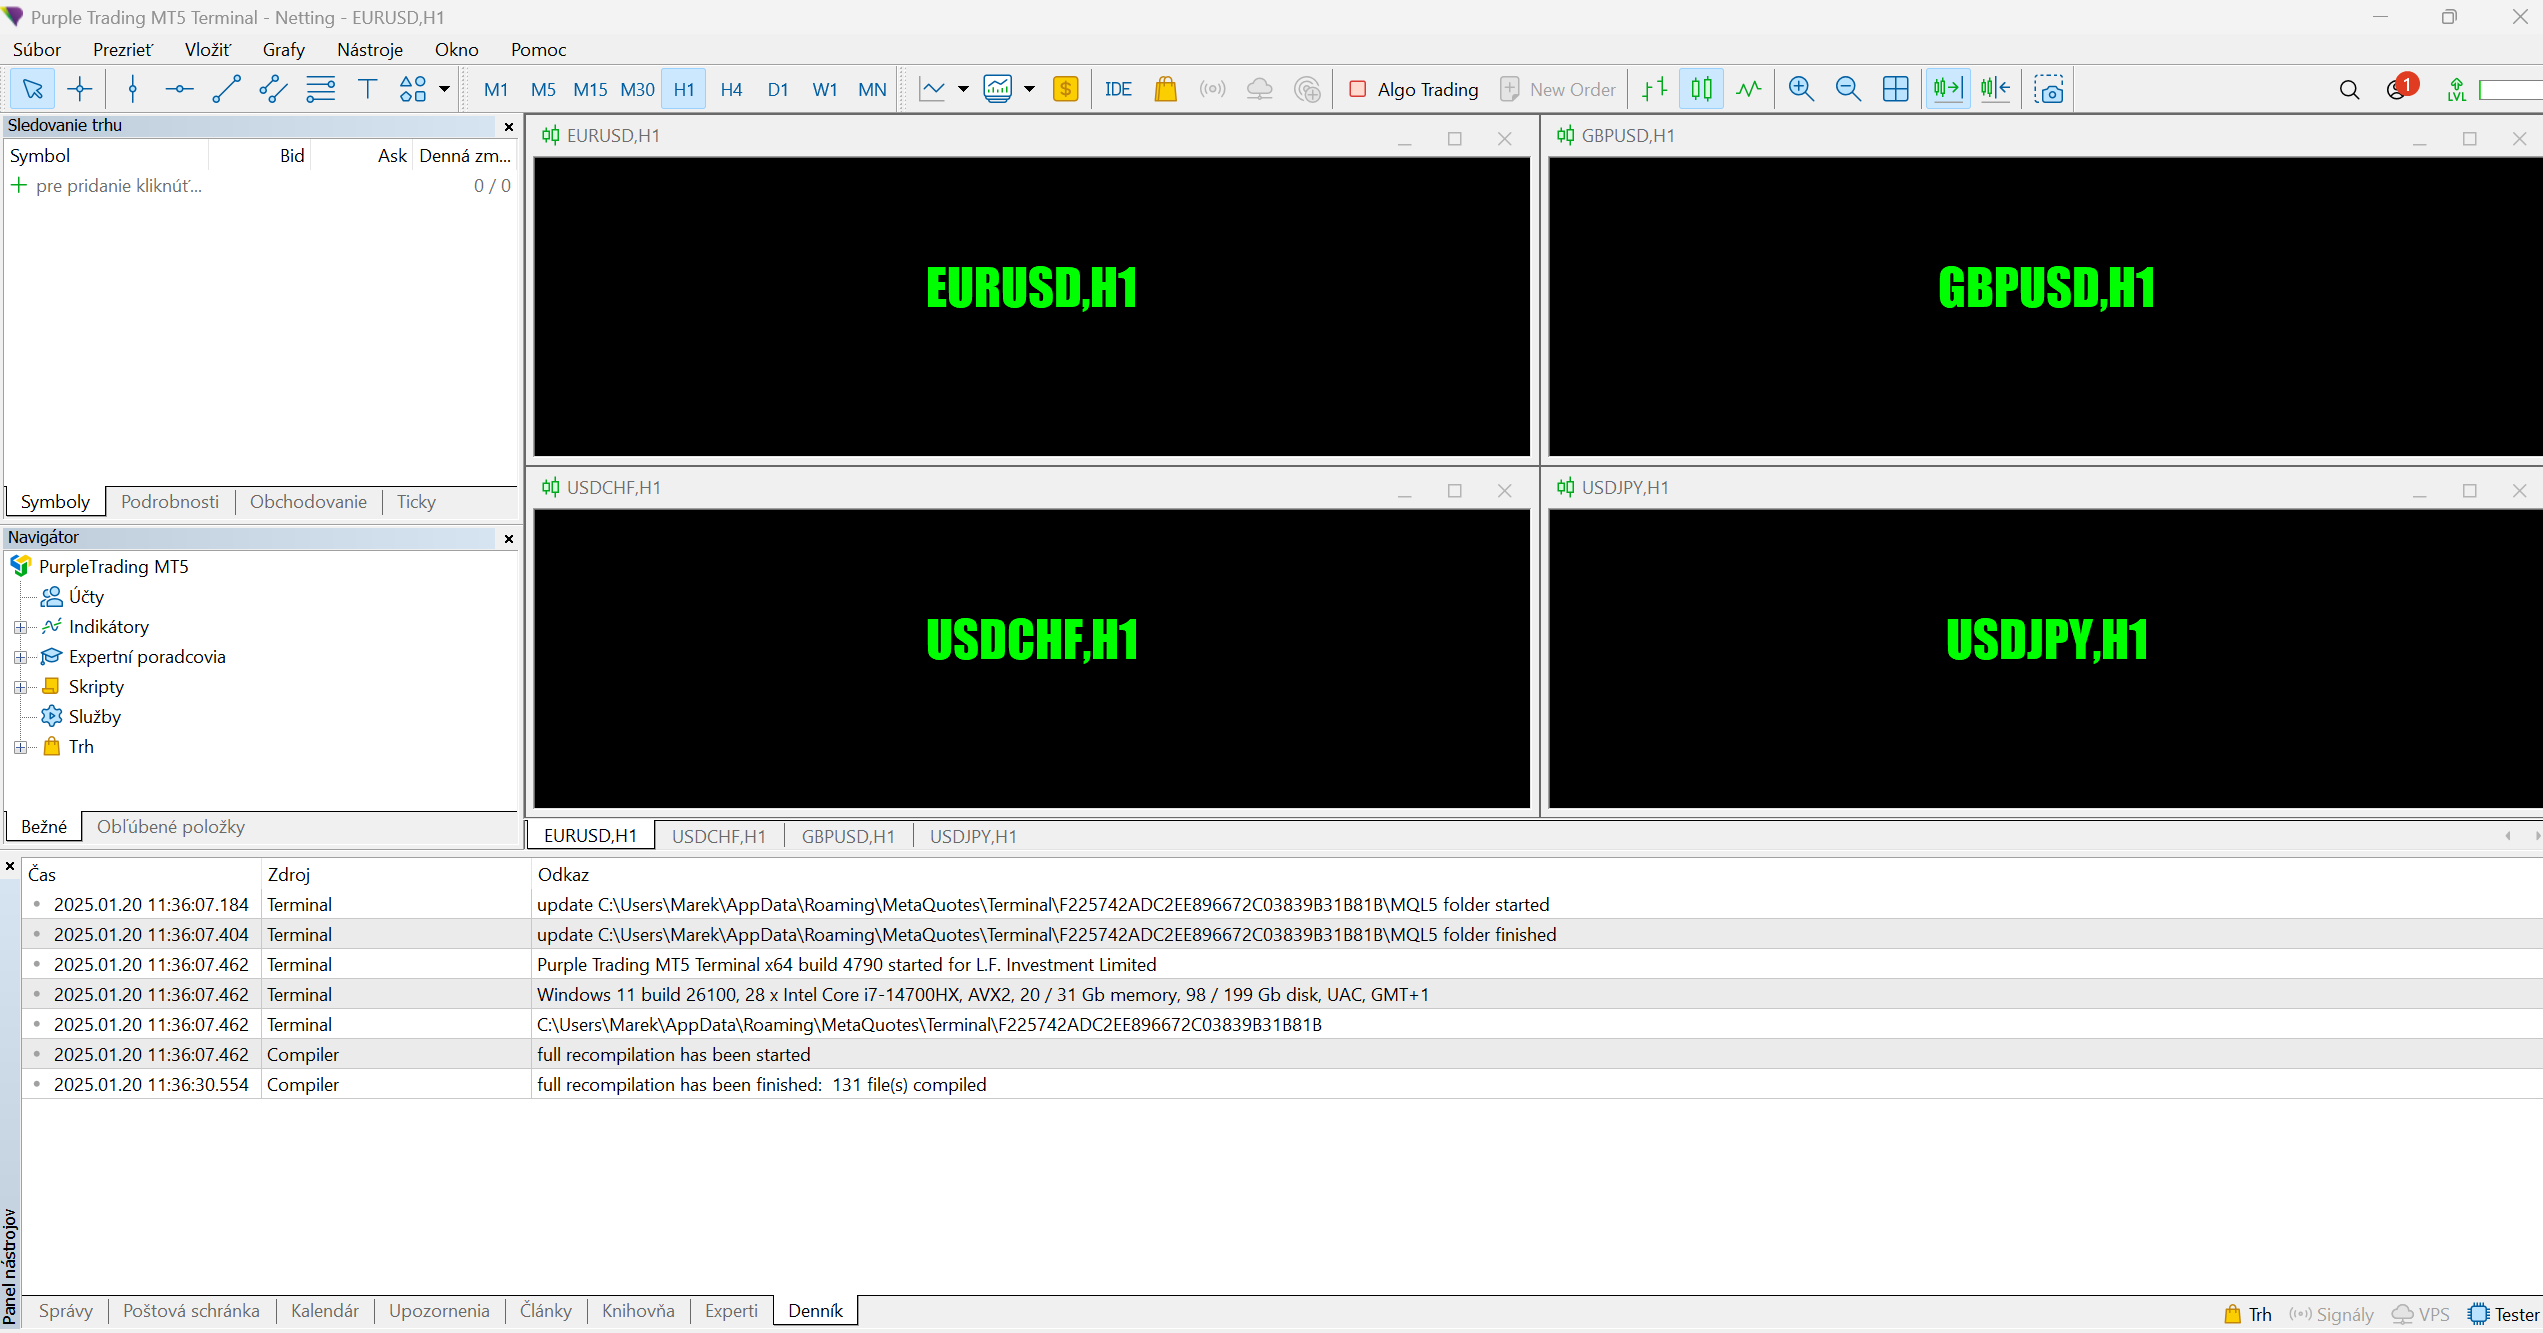The image size is (2543, 1333).
Task: Click the text label tool
Action: pos(367,89)
